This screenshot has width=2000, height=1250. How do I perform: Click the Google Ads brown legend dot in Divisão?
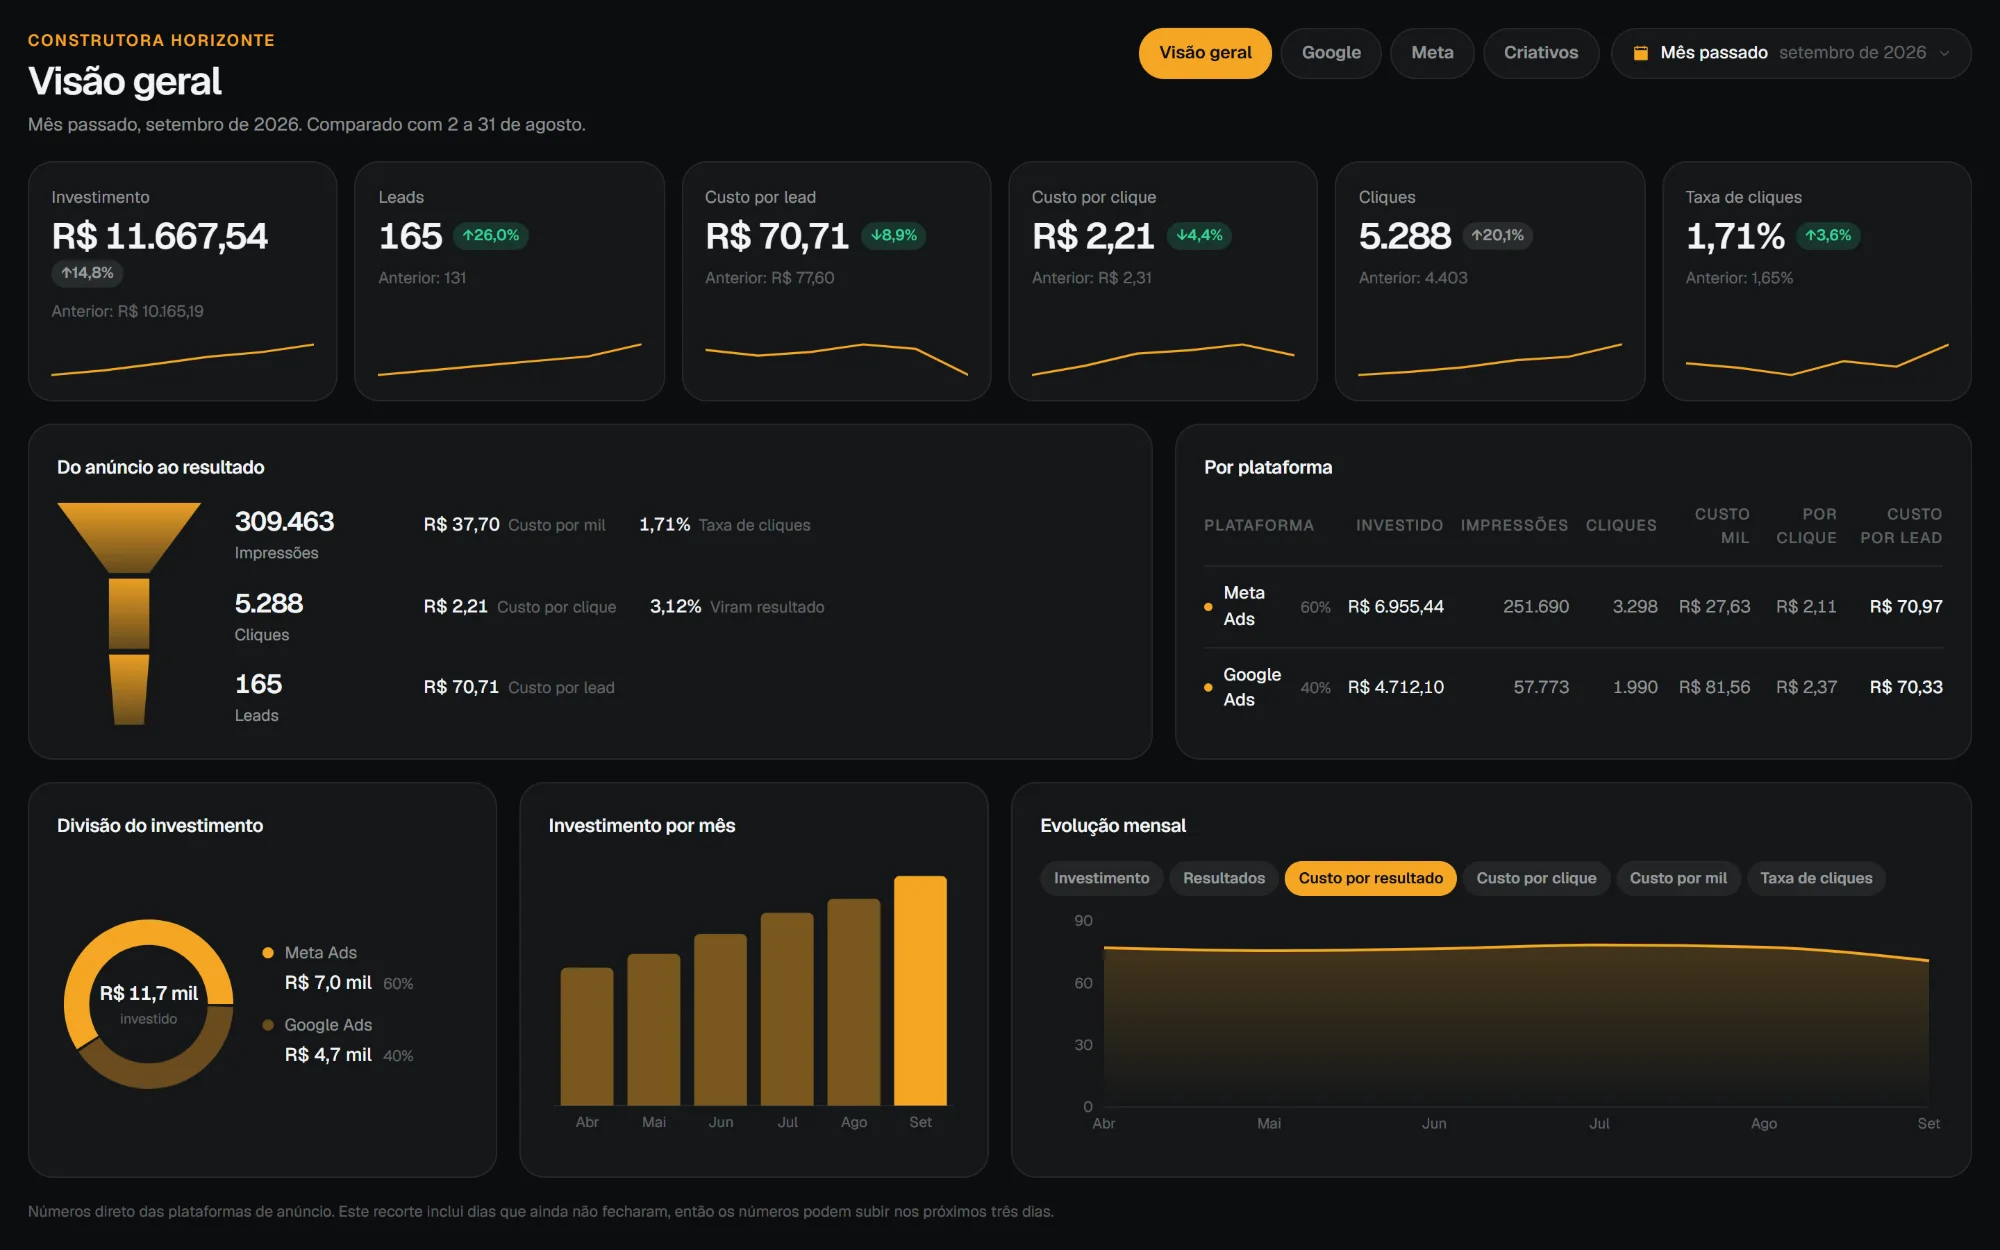pos(268,1025)
